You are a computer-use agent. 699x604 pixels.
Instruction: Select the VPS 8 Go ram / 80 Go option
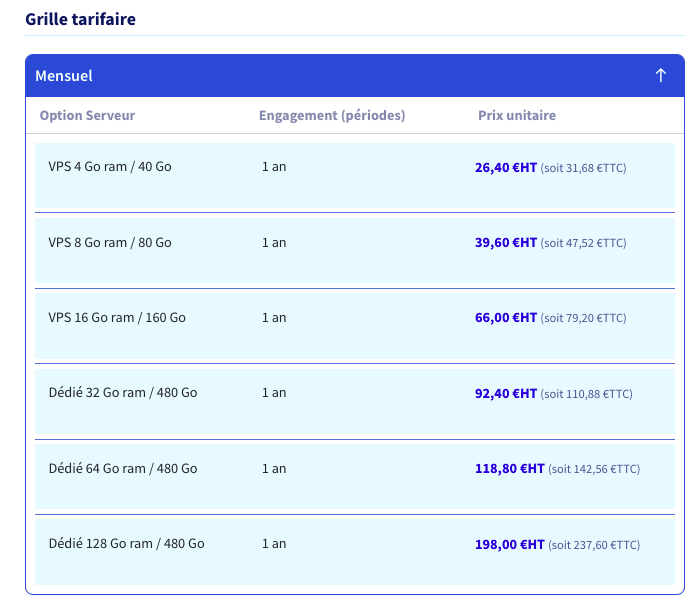355,251
